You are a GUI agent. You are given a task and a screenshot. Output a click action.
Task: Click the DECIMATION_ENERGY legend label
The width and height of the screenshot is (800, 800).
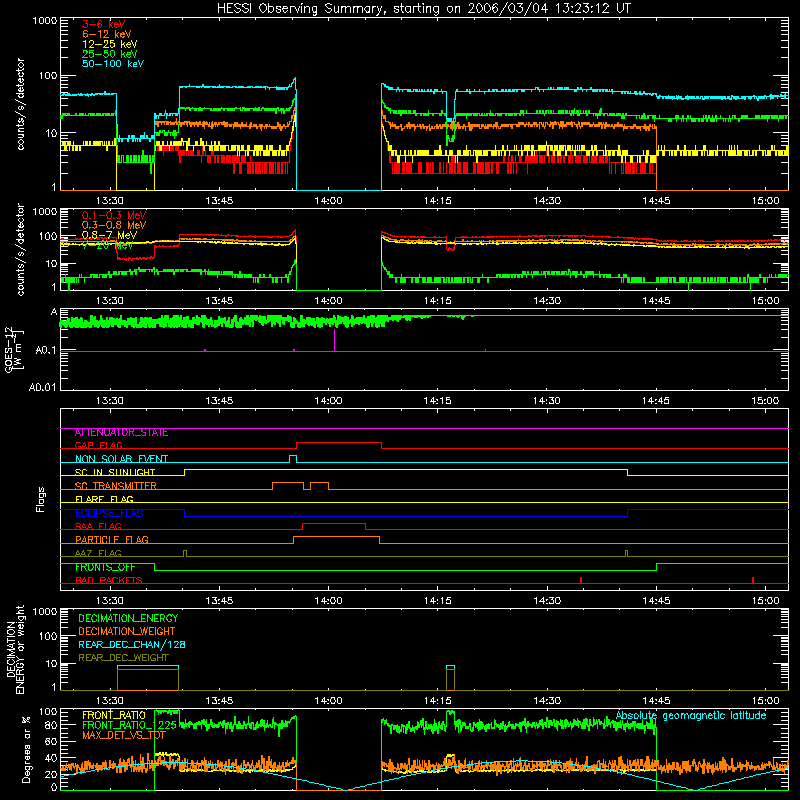(x=128, y=618)
